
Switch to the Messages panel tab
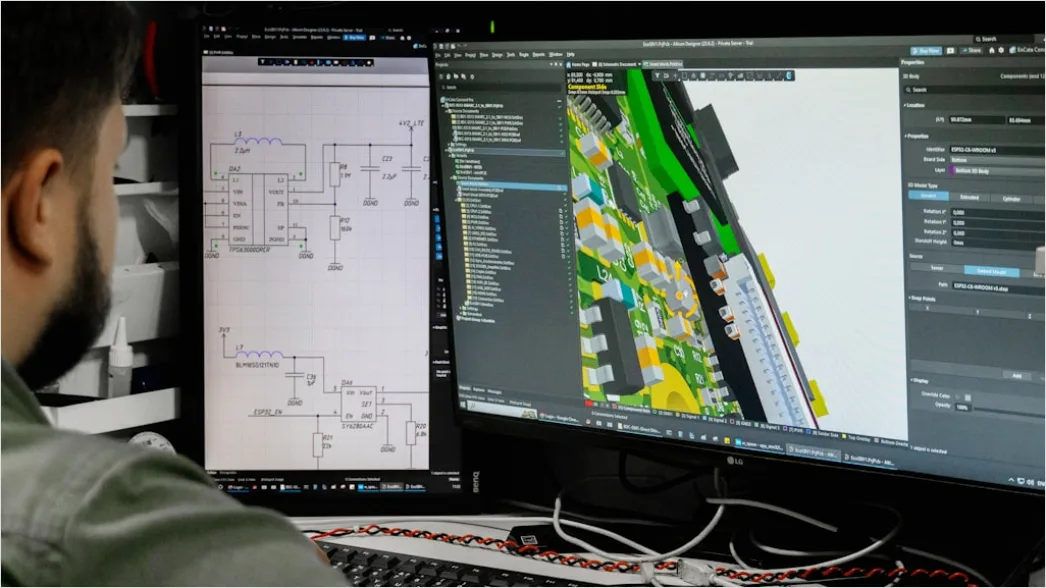click(x=494, y=392)
